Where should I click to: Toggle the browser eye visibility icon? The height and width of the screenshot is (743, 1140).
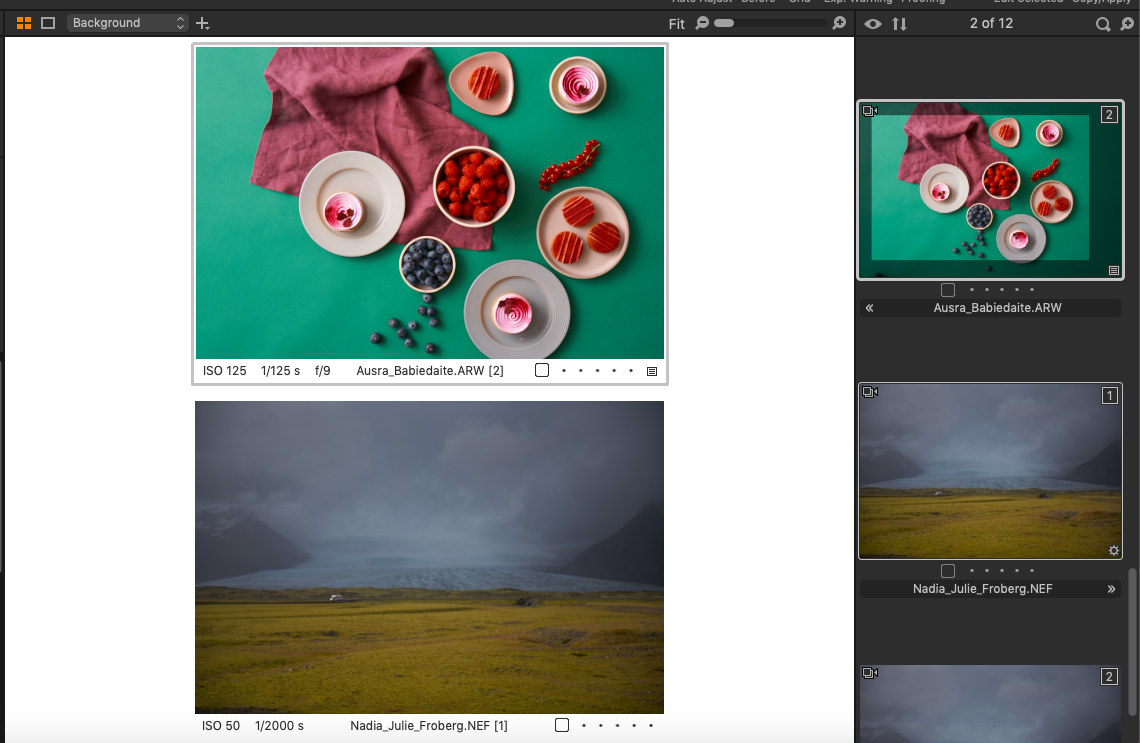click(x=873, y=24)
